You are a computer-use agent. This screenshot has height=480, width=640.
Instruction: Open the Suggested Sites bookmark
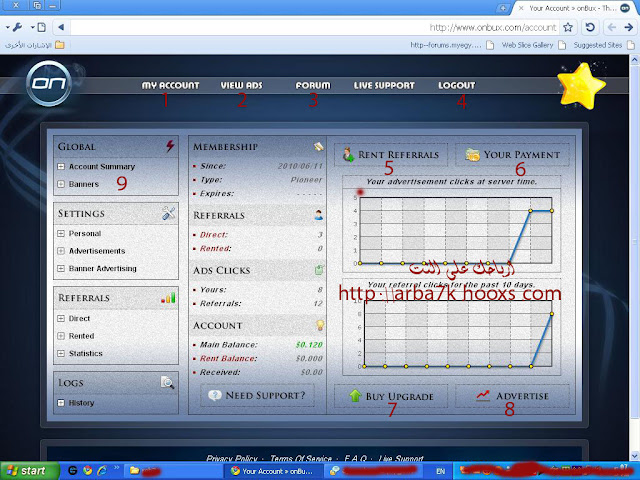click(604, 45)
